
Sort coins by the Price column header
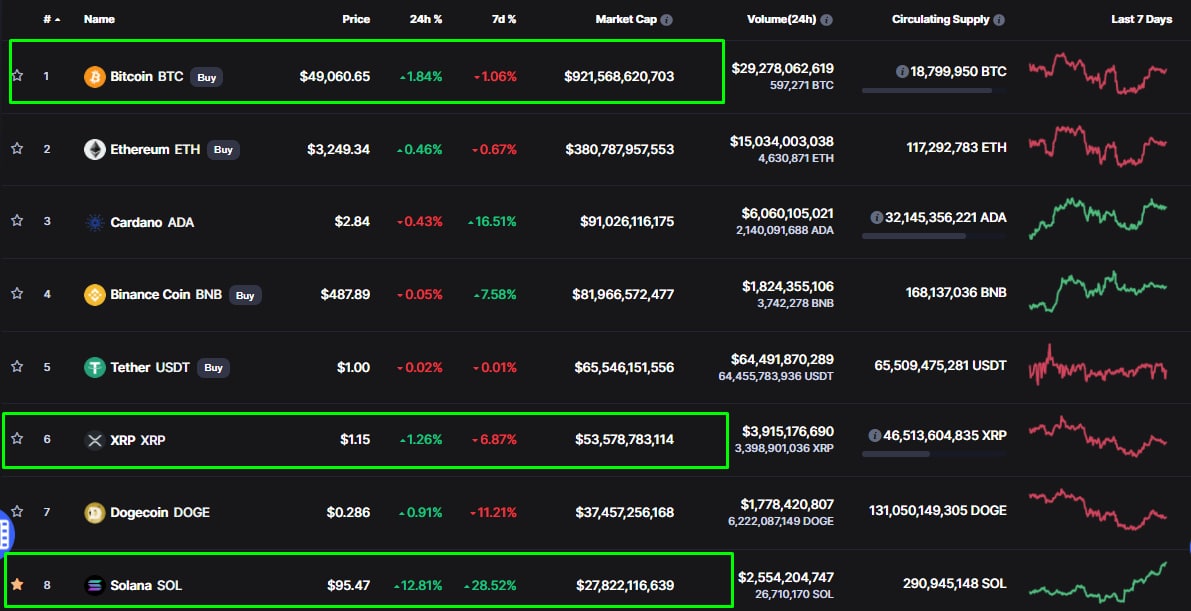coord(355,20)
